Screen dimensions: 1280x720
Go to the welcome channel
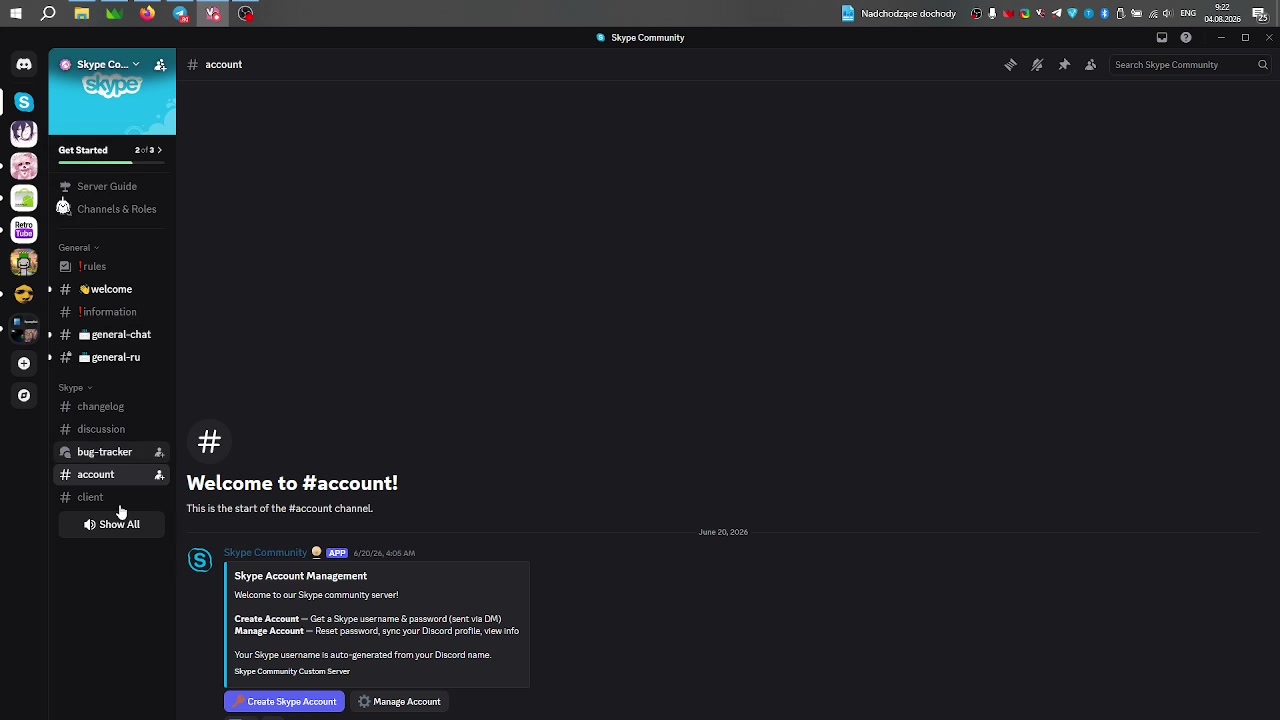pyautogui.click(x=111, y=289)
